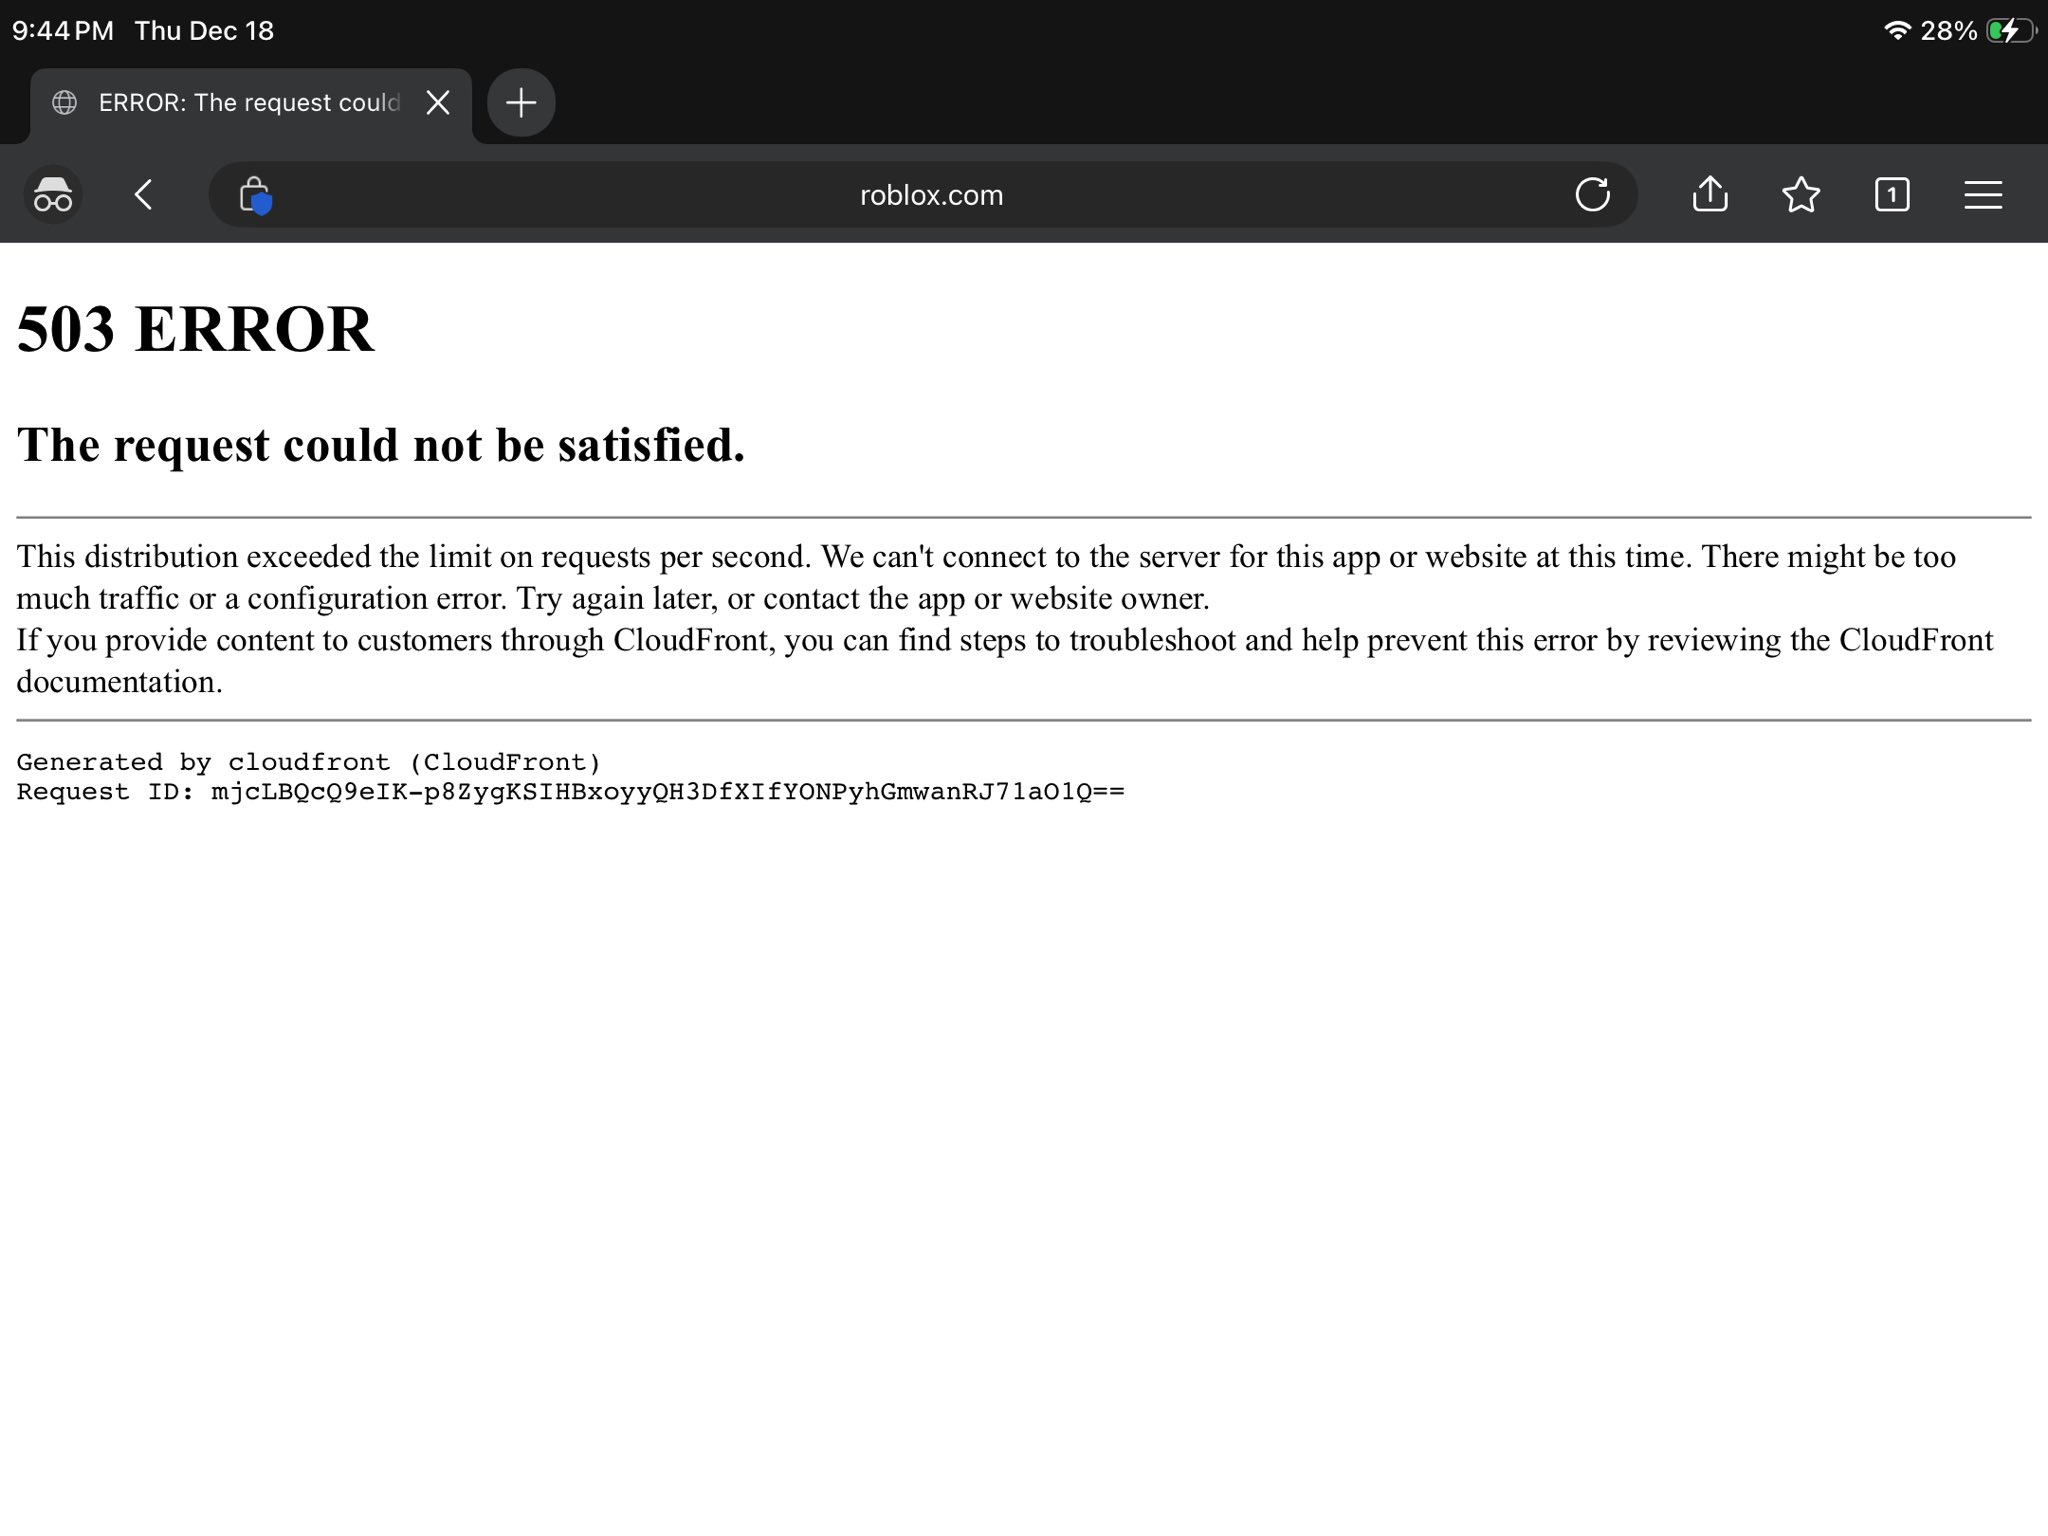
Task: Tap the private browsing glasses icon
Action: pyautogui.click(x=53, y=194)
